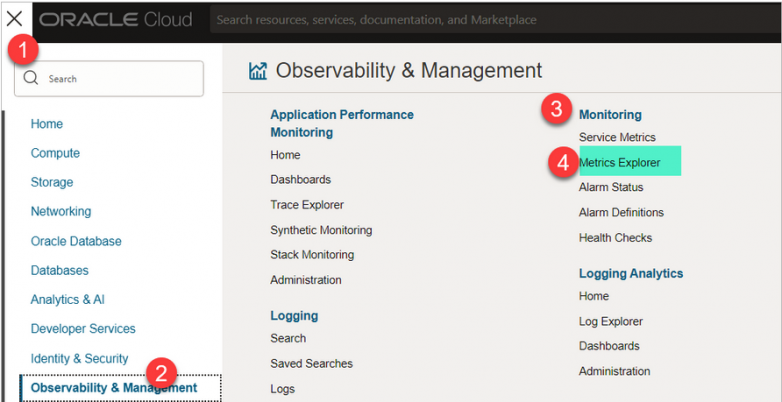The height and width of the screenshot is (402, 782).
Task: Go to Oracle Database category
Action: (x=76, y=241)
